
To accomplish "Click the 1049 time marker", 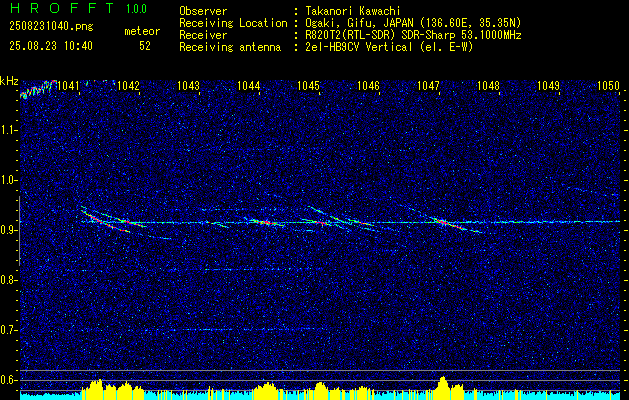I will [x=548, y=85].
